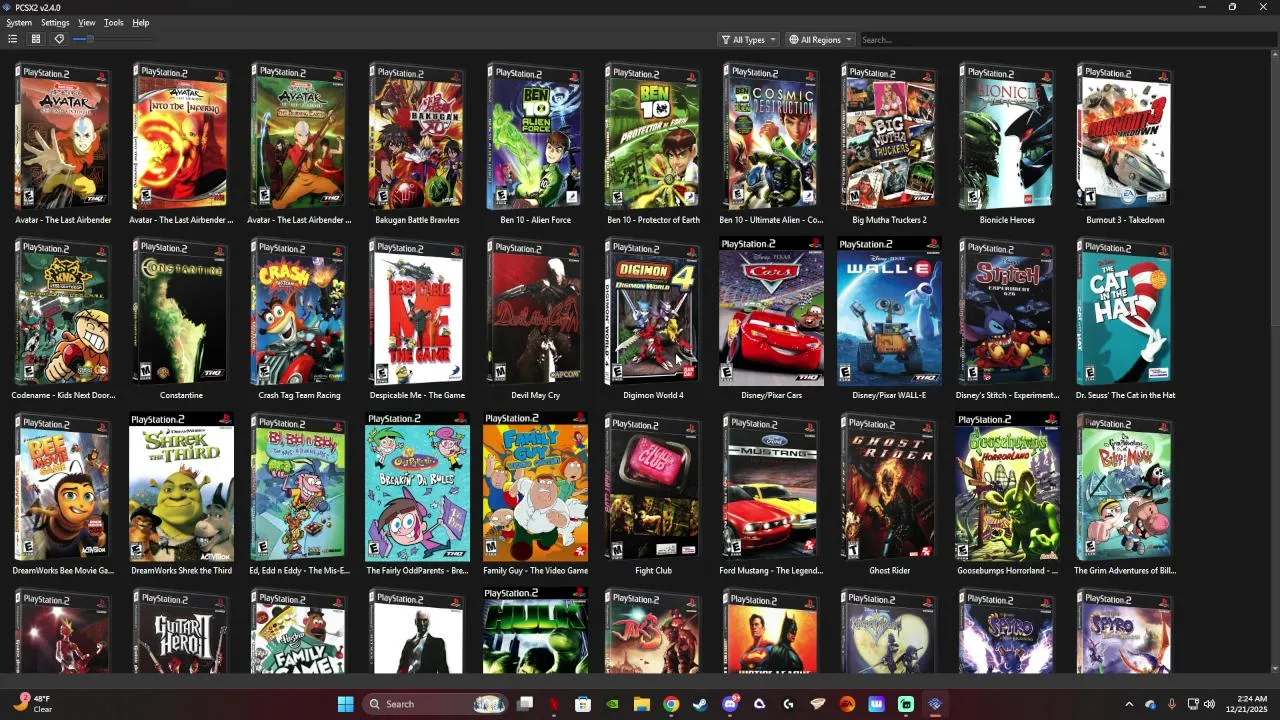Viewport: 1280px width, 720px height.
Task: Click the 'Ghost Rider' title text
Action: (x=889, y=571)
